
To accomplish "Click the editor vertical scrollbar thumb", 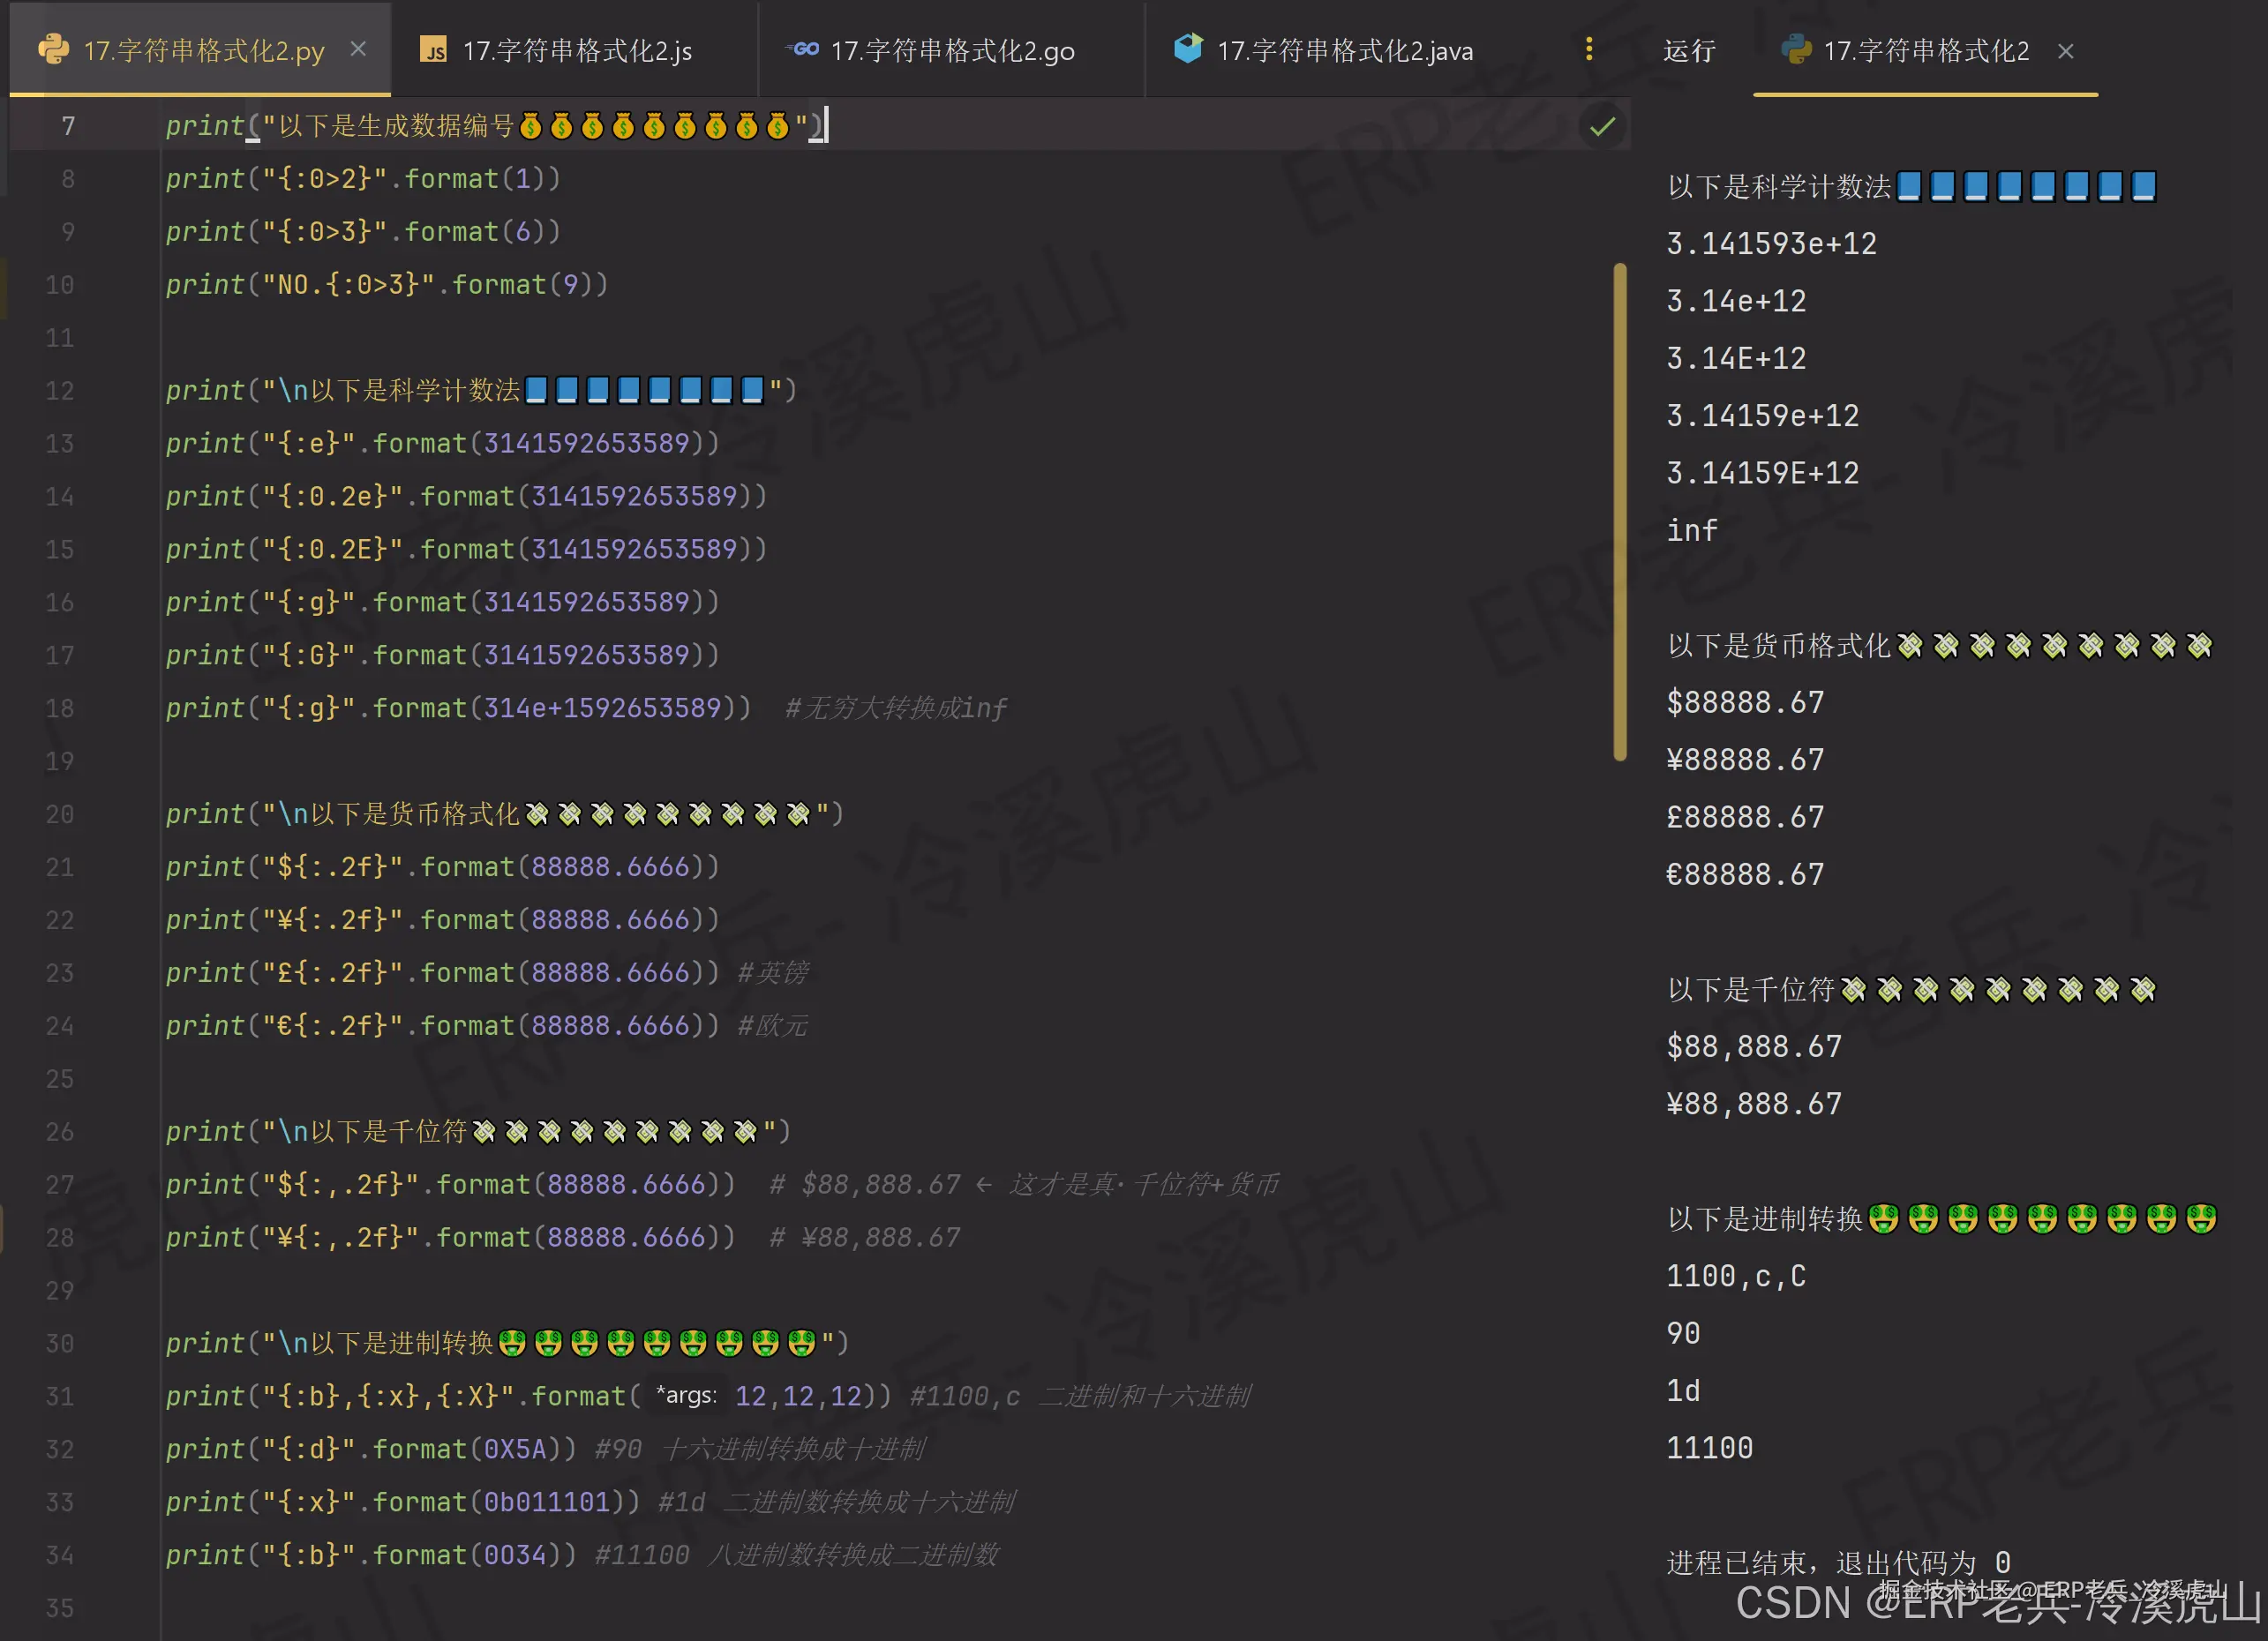I will tap(1619, 510).
